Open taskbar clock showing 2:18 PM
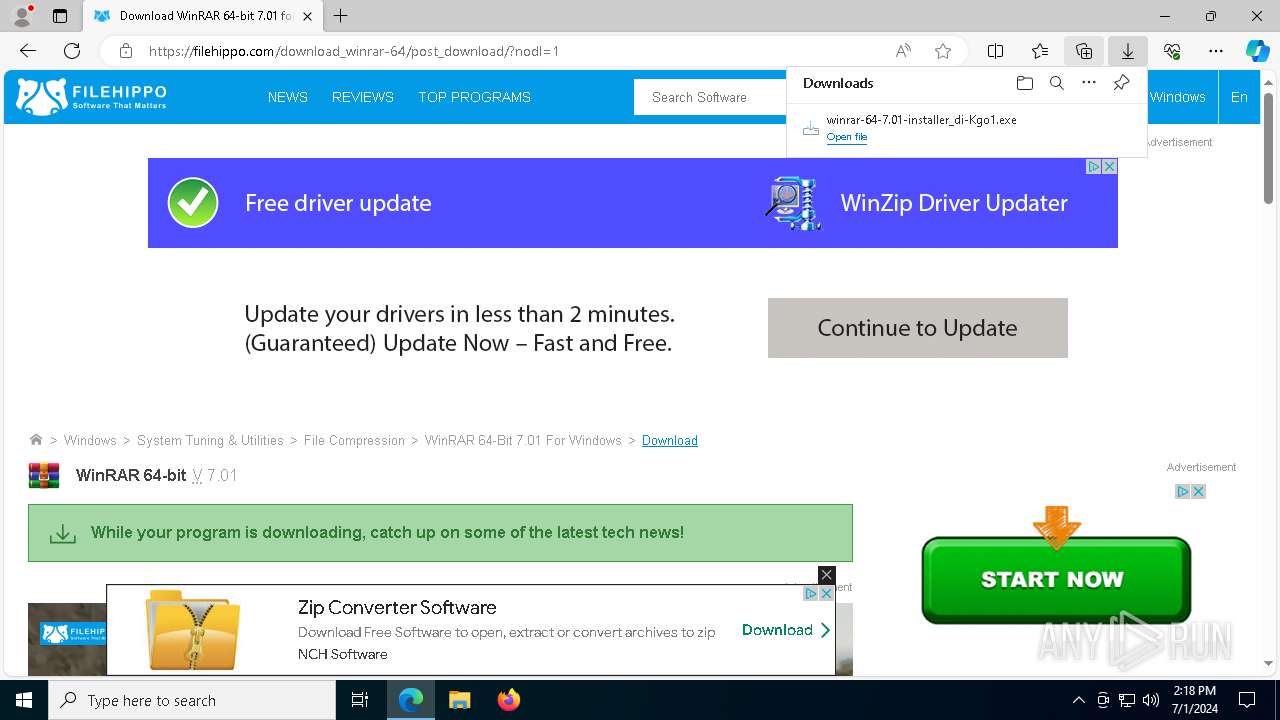 coord(1194,700)
